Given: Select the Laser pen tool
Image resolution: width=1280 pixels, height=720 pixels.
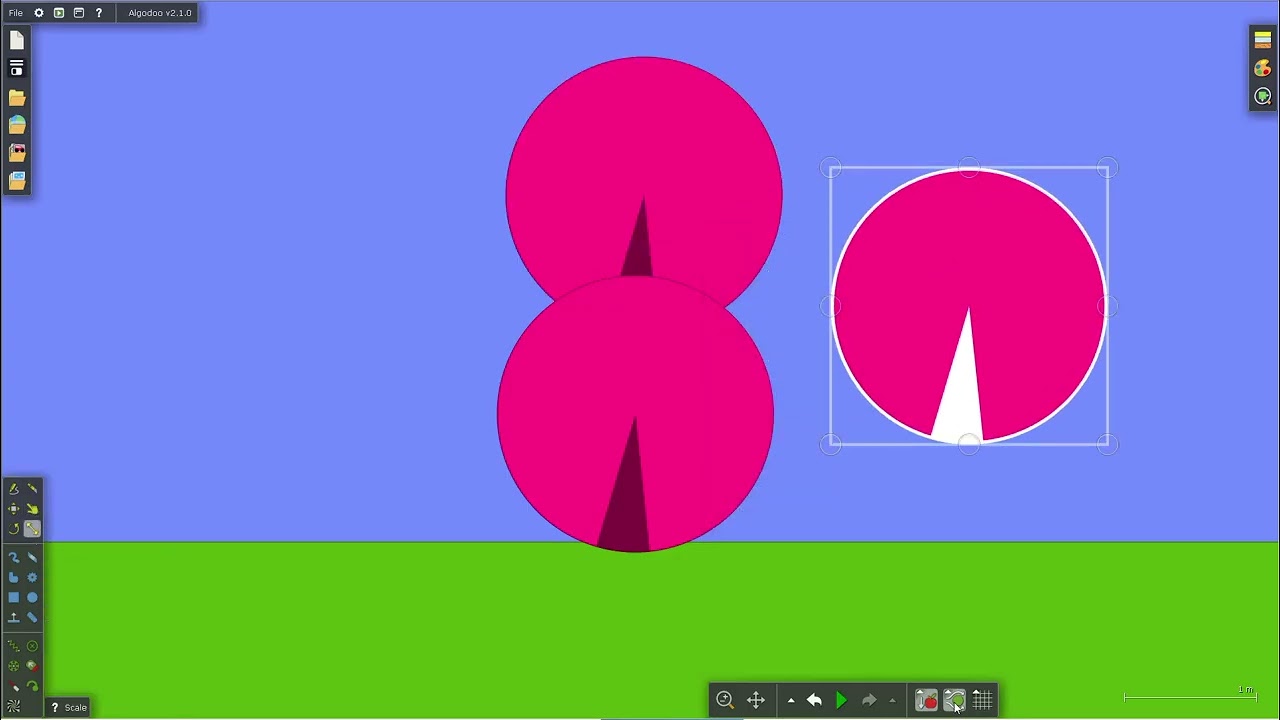Looking at the screenshot, I should [x=14, y=686].
